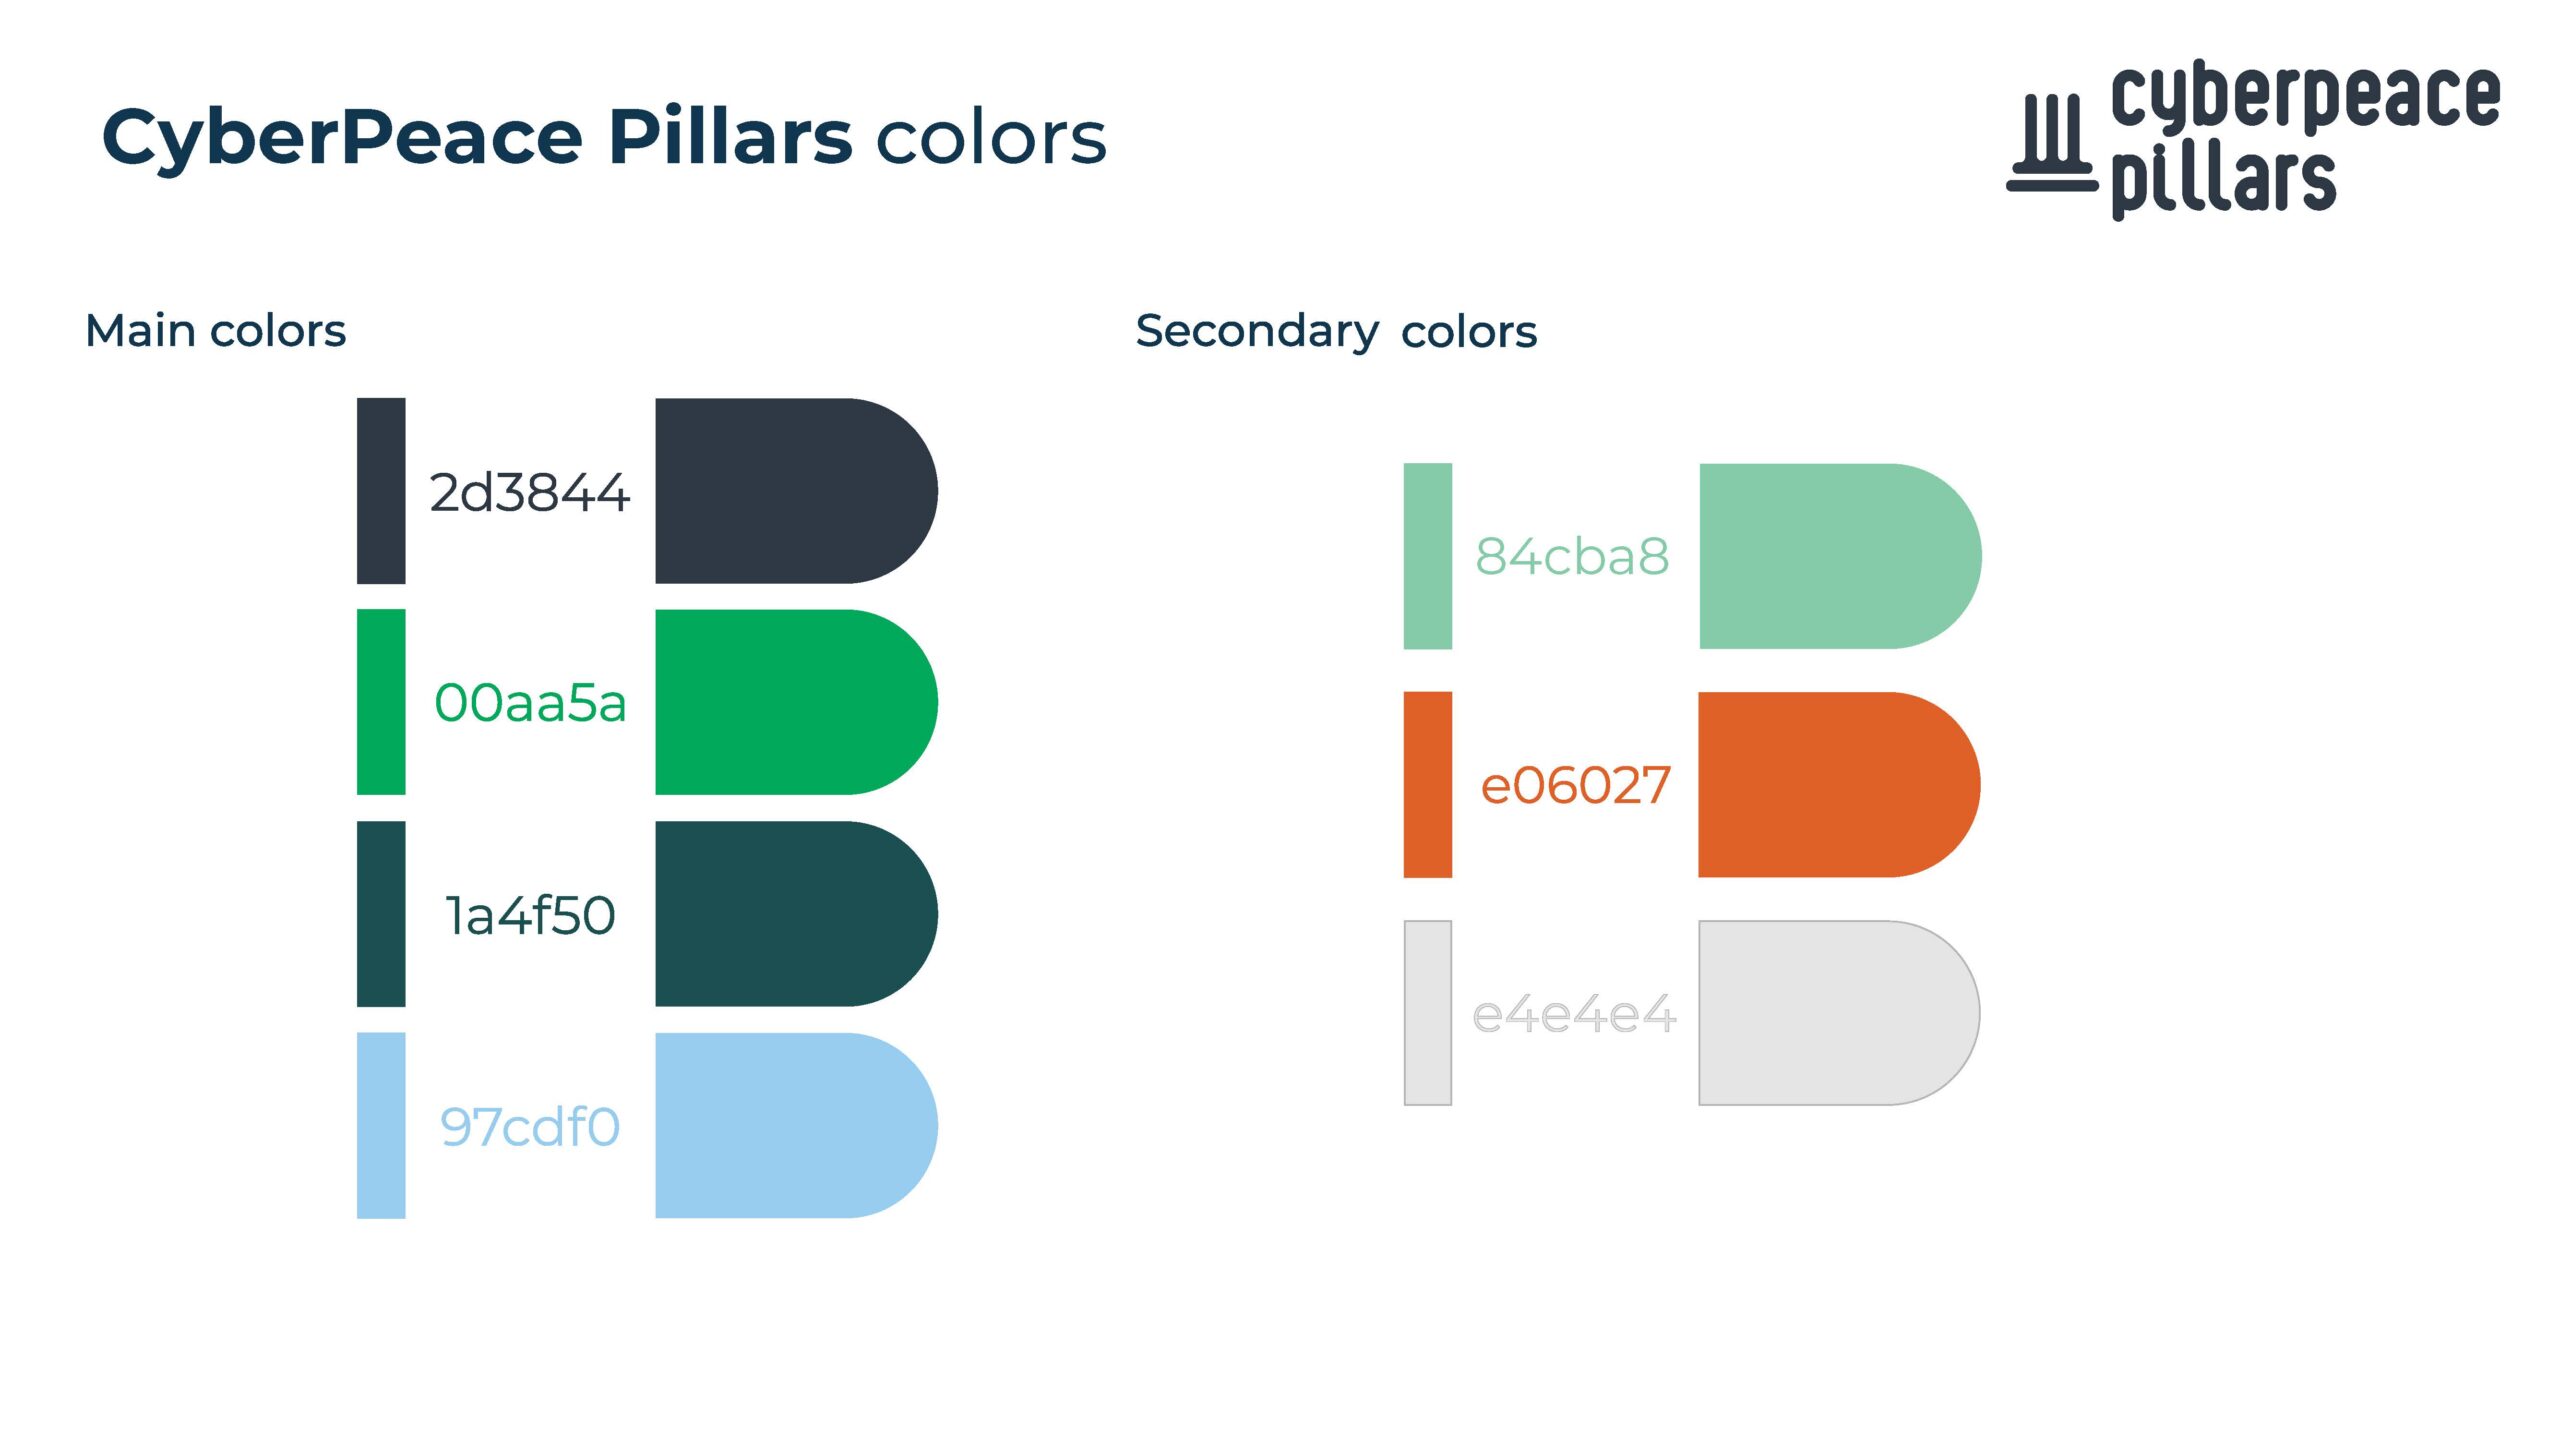
Task: Pick the dark teal 1a4f50 rounded swatch
Action: [796, 914]
